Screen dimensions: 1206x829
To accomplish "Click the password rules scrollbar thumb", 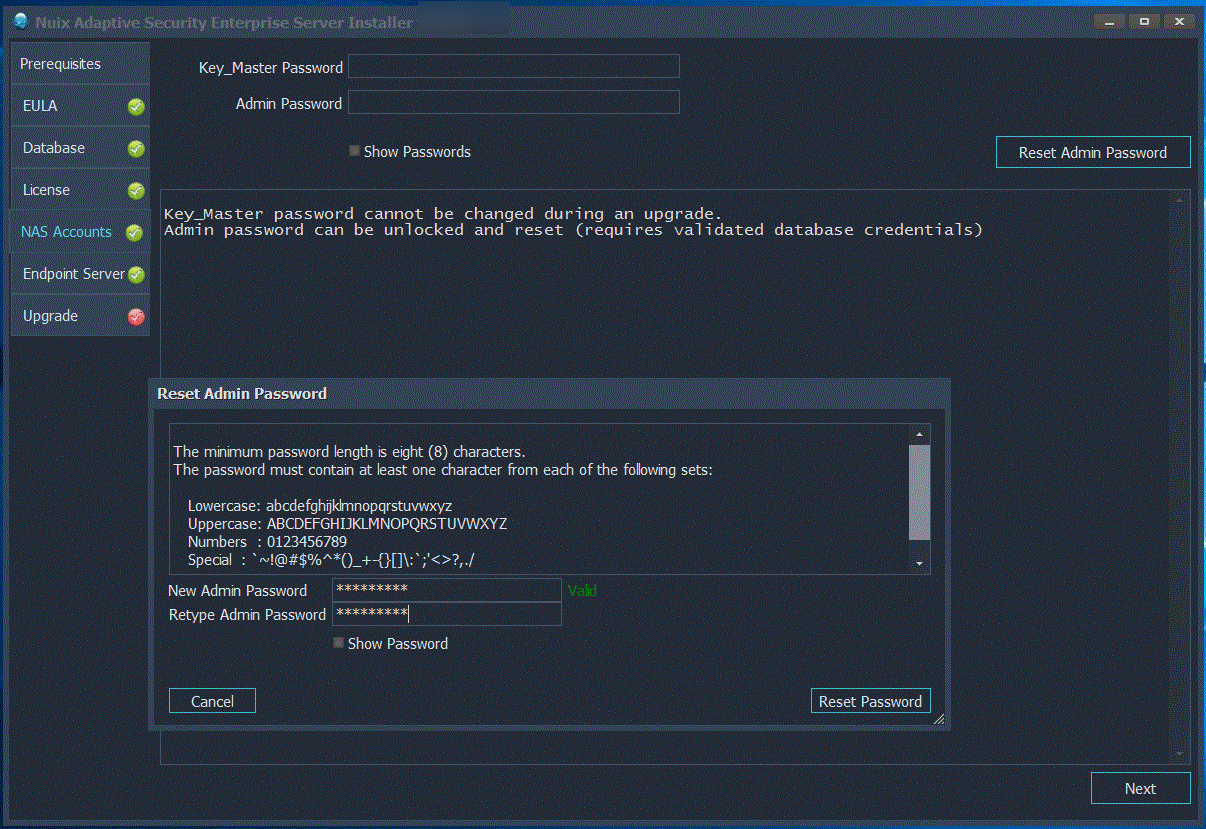I will (919, 492).
